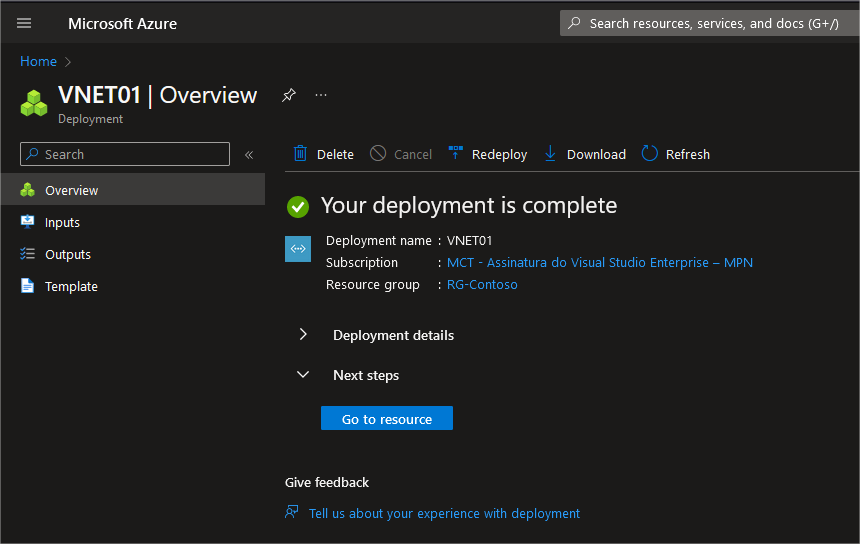
Task: Click the Refresh toolbar label
Action: pyautogui.click(x=688, y=155)
